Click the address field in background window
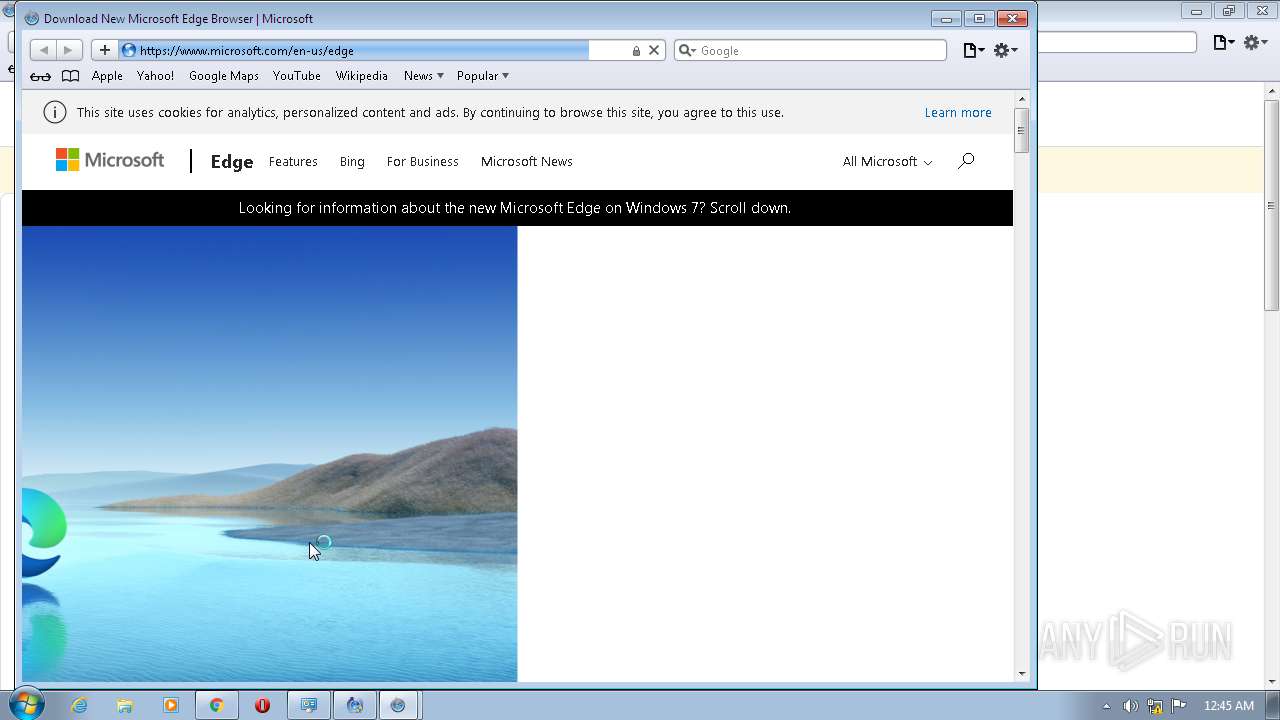Screen dimensions: 1280x720 coord(1117,42)
